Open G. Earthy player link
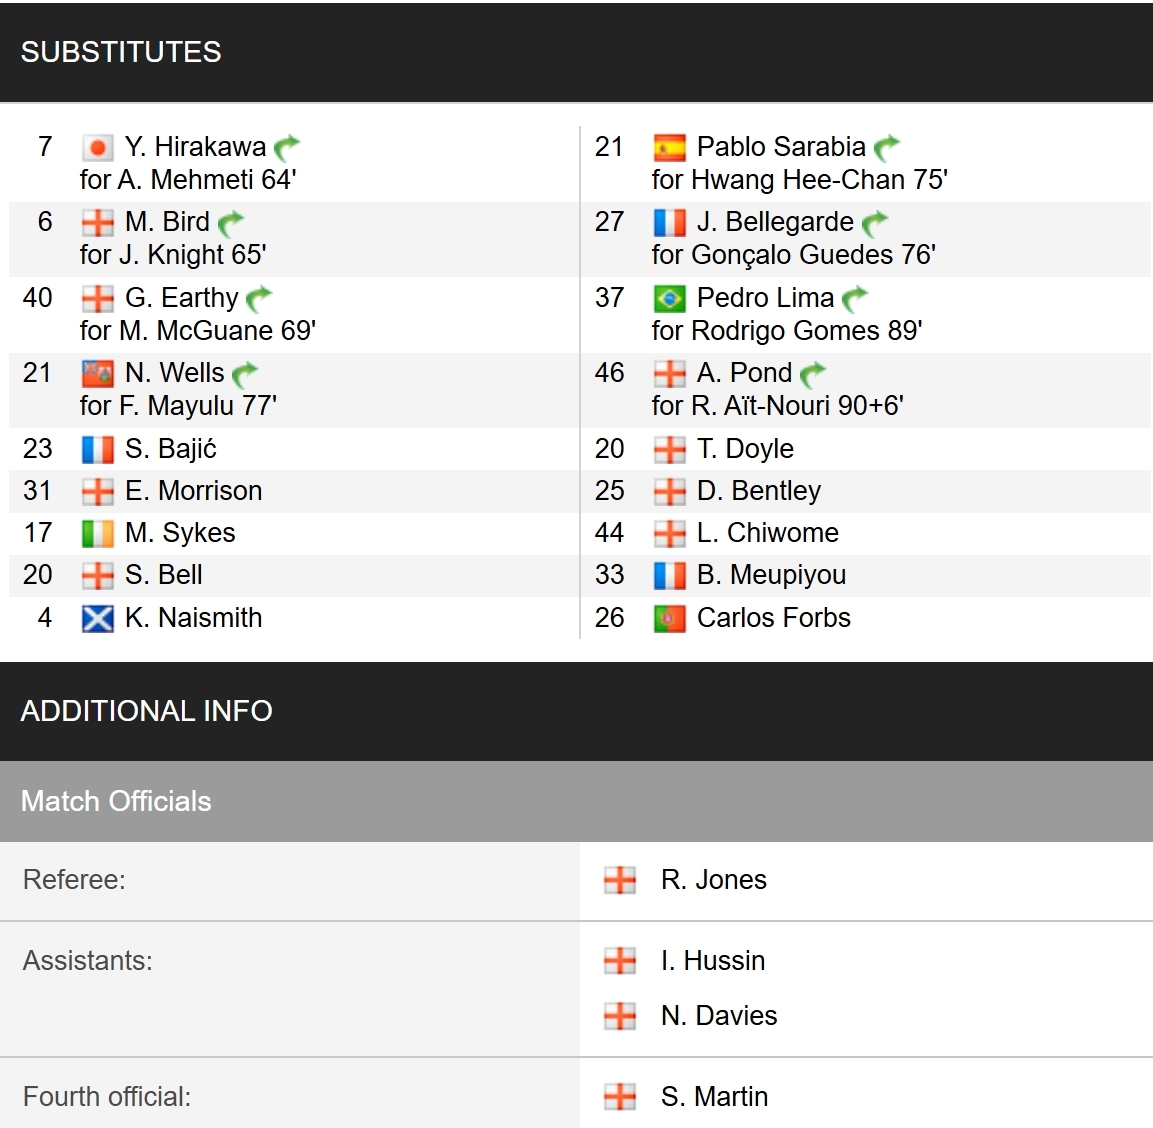Viewport: 1153px width, 1128px height. point(182,298)
